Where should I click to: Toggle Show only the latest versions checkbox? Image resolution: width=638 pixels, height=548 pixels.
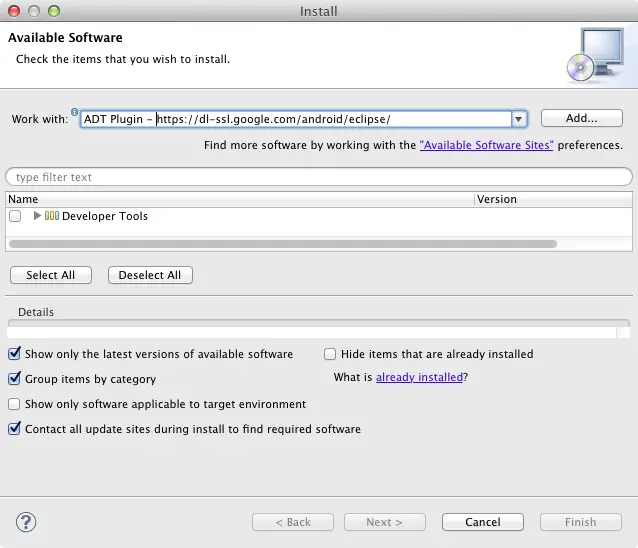click(x=14, y=354)
